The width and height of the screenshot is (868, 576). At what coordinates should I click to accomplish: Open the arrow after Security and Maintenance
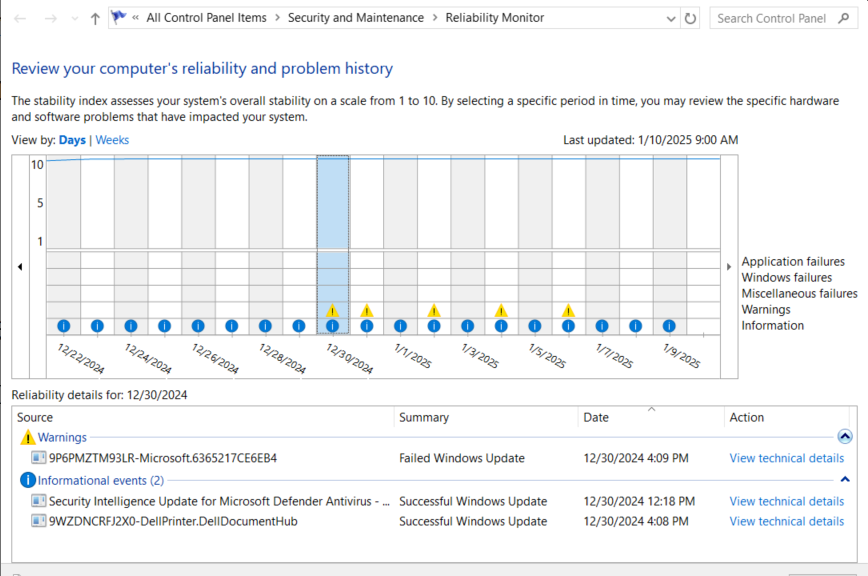point(435,18)
